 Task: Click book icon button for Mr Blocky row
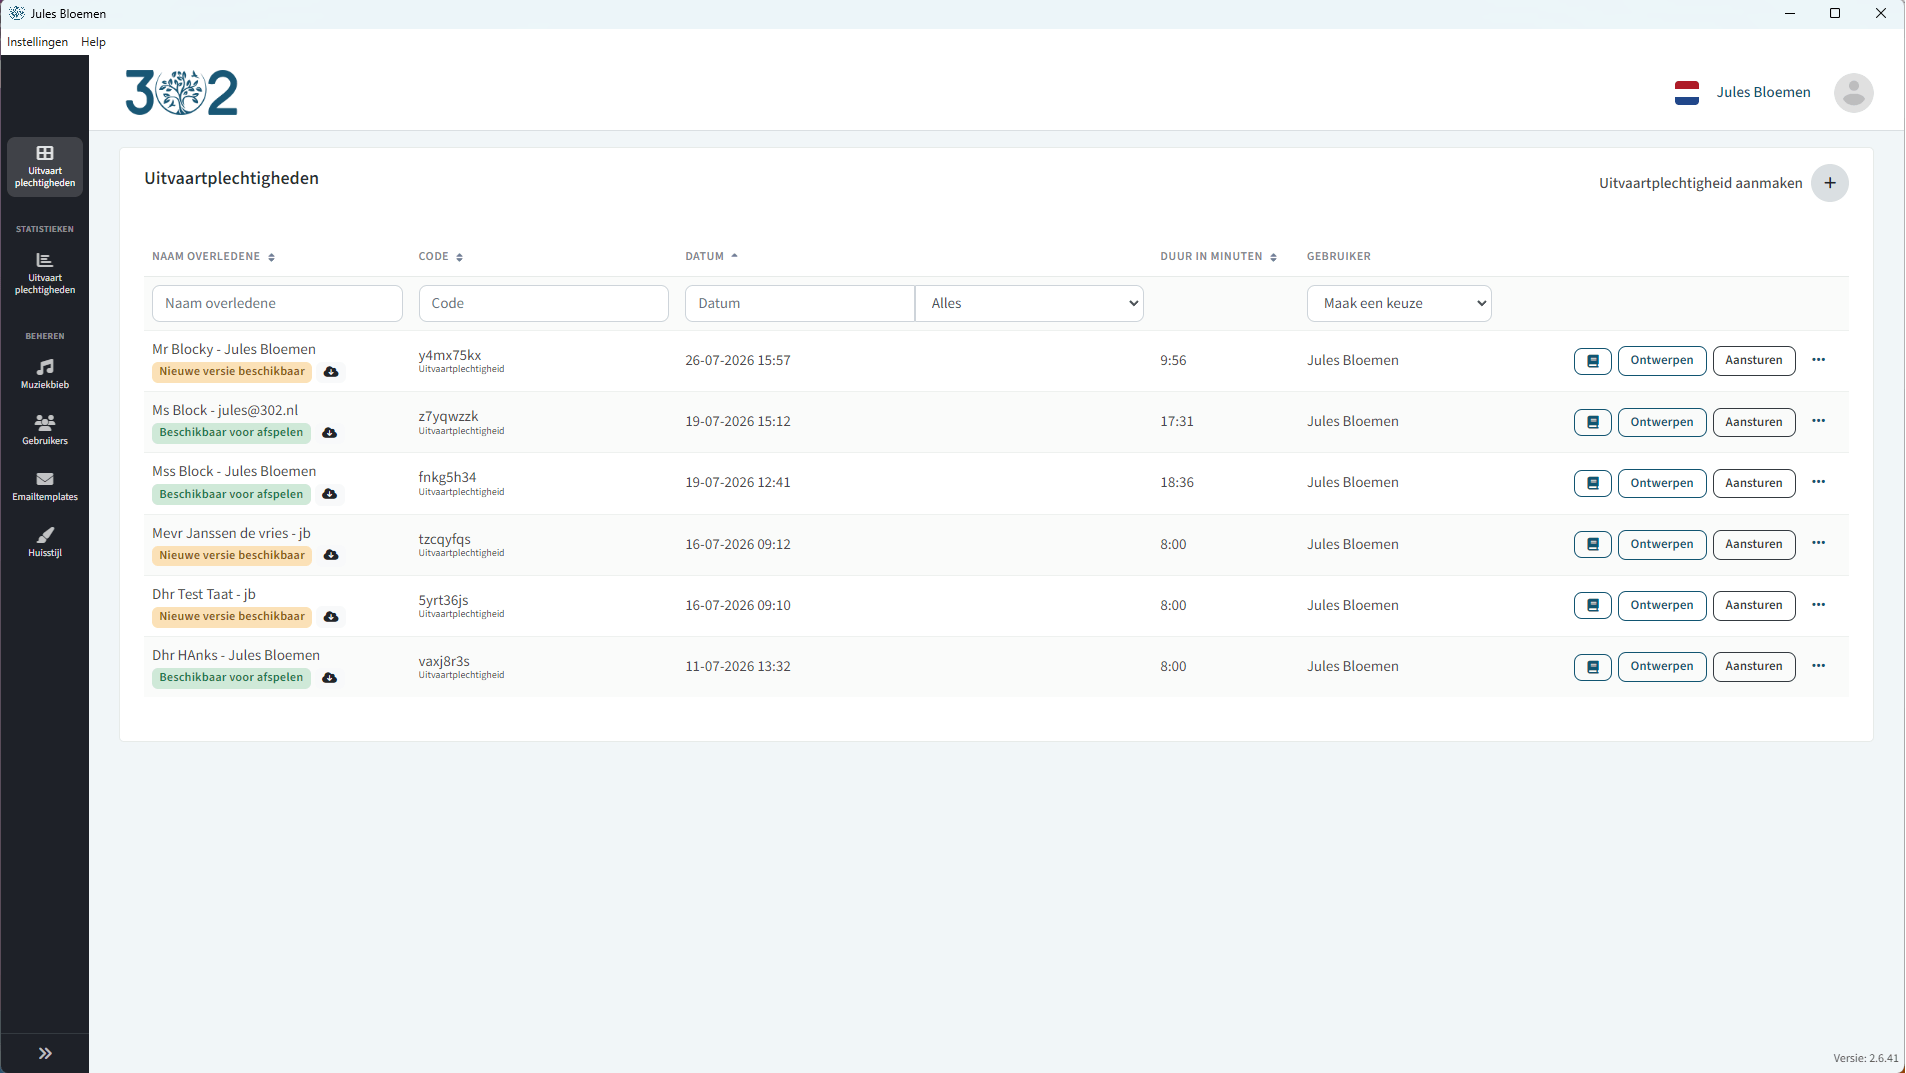point(1593,361)
